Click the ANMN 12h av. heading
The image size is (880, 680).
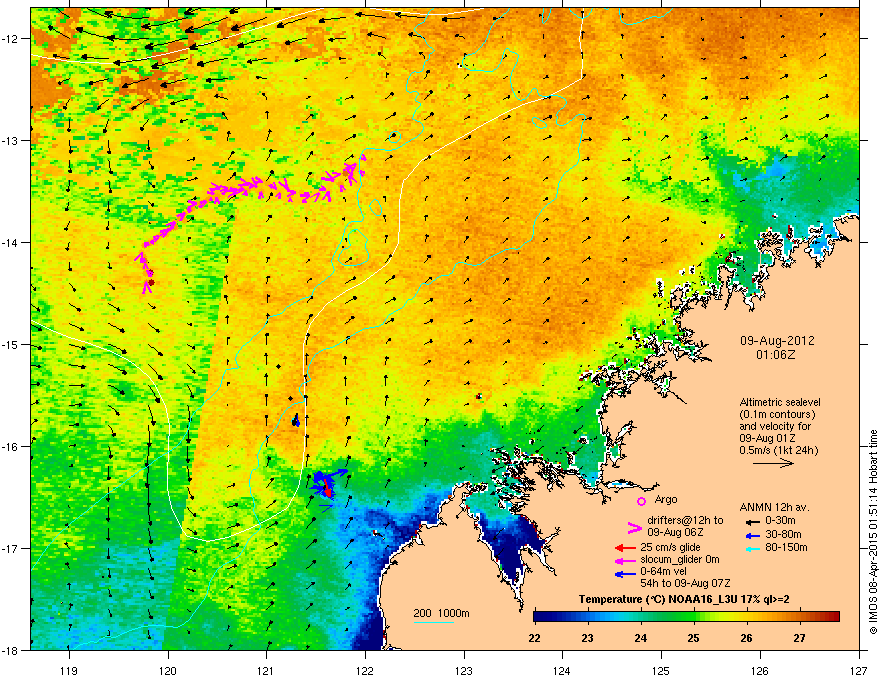[x=774, y=507]
